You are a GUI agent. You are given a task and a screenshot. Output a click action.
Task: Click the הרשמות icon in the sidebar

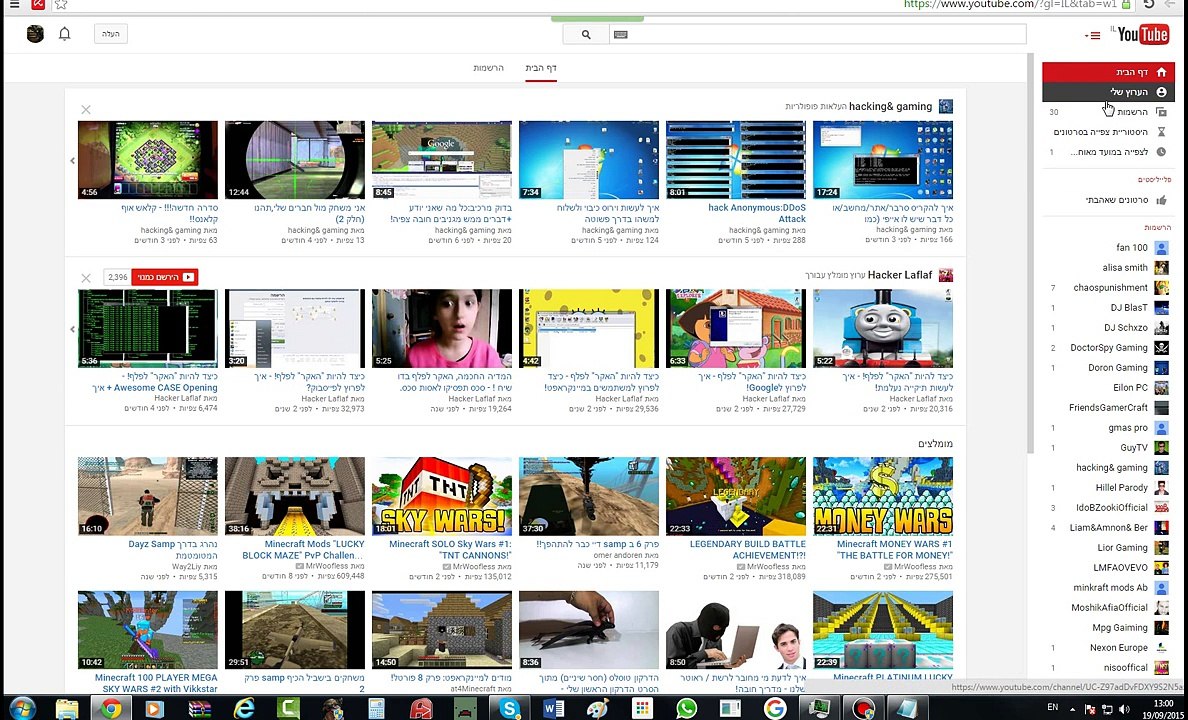(1161, 112)
